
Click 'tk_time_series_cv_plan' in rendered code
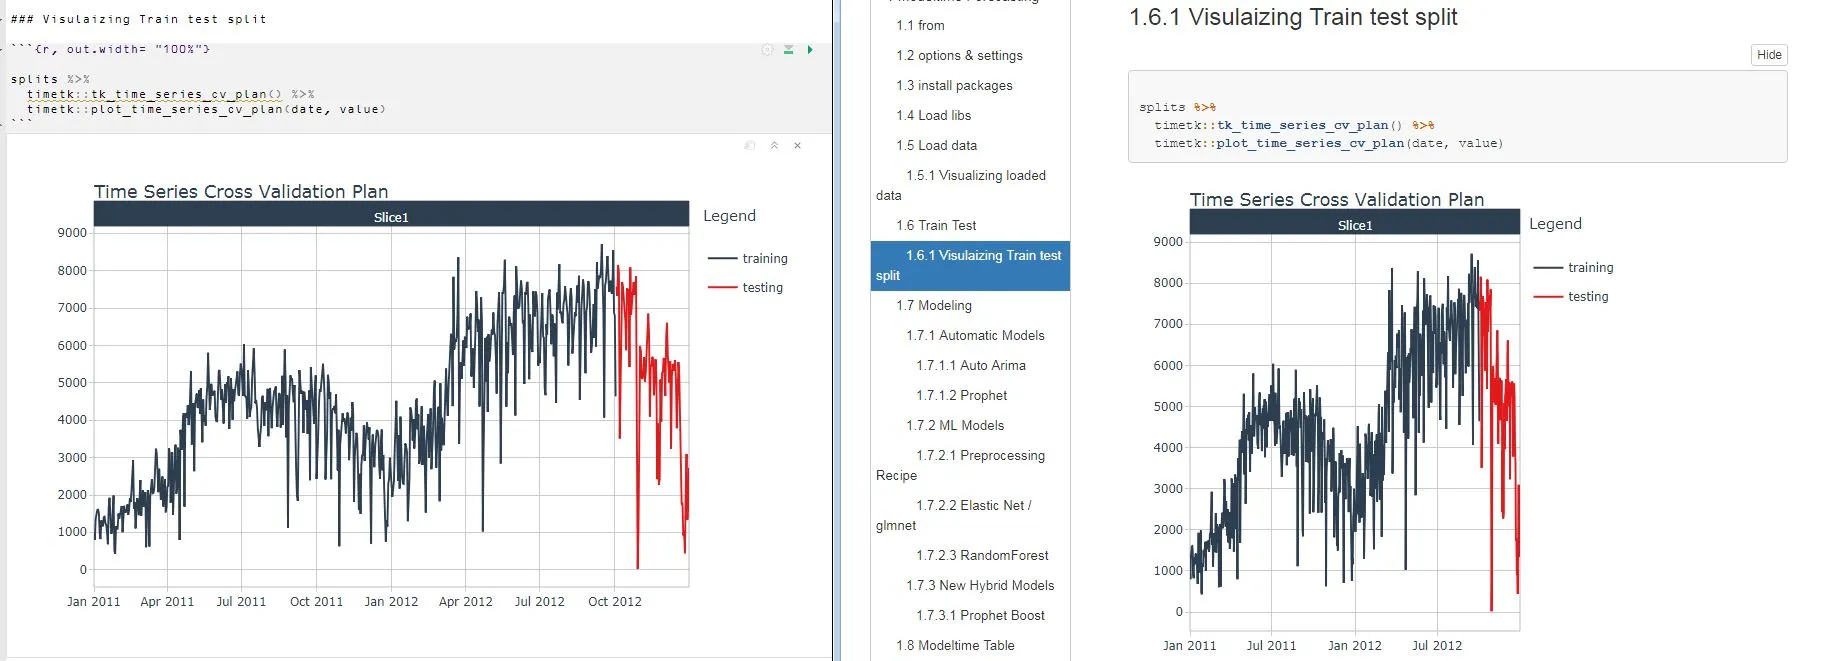click(x=1303, y=125)
